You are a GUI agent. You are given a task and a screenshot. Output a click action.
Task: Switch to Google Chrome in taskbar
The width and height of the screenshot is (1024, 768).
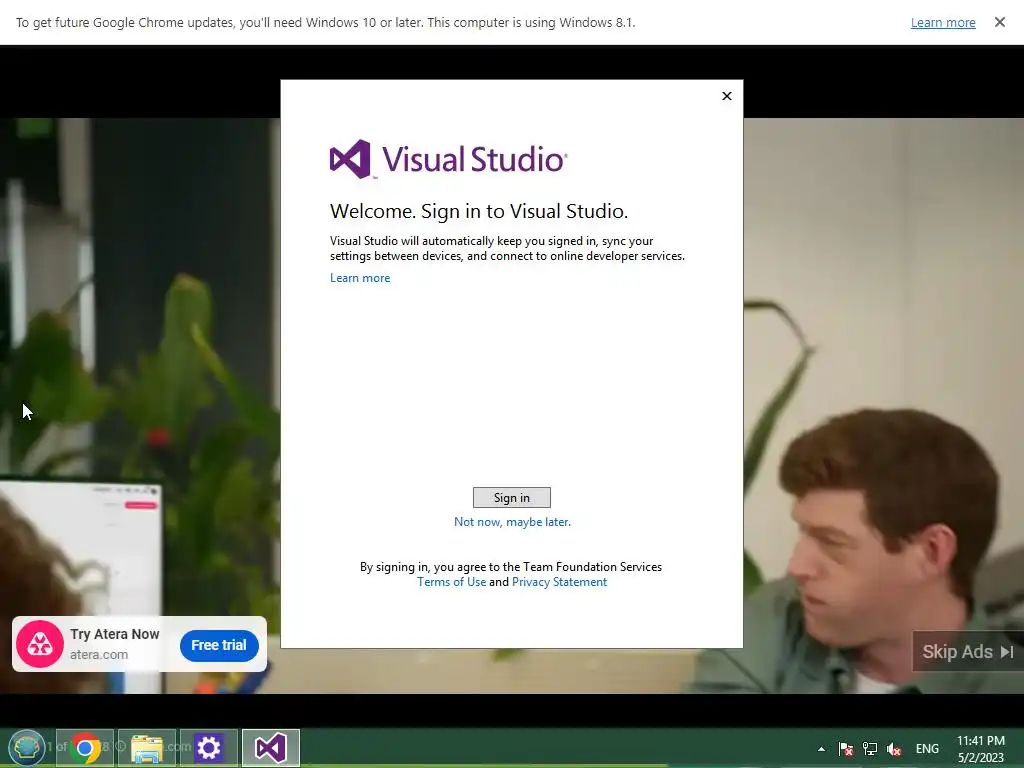pyautogui.click(x=85, y=748)
